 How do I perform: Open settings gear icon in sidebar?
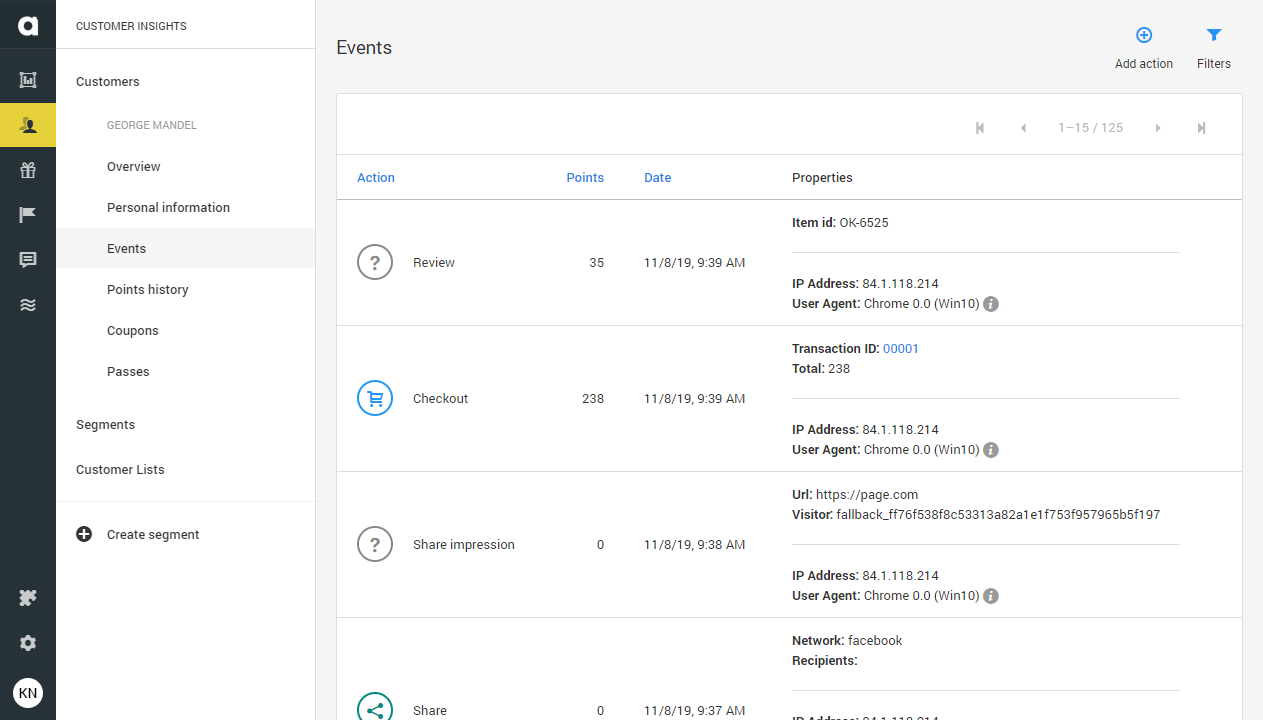coord(28,643)
